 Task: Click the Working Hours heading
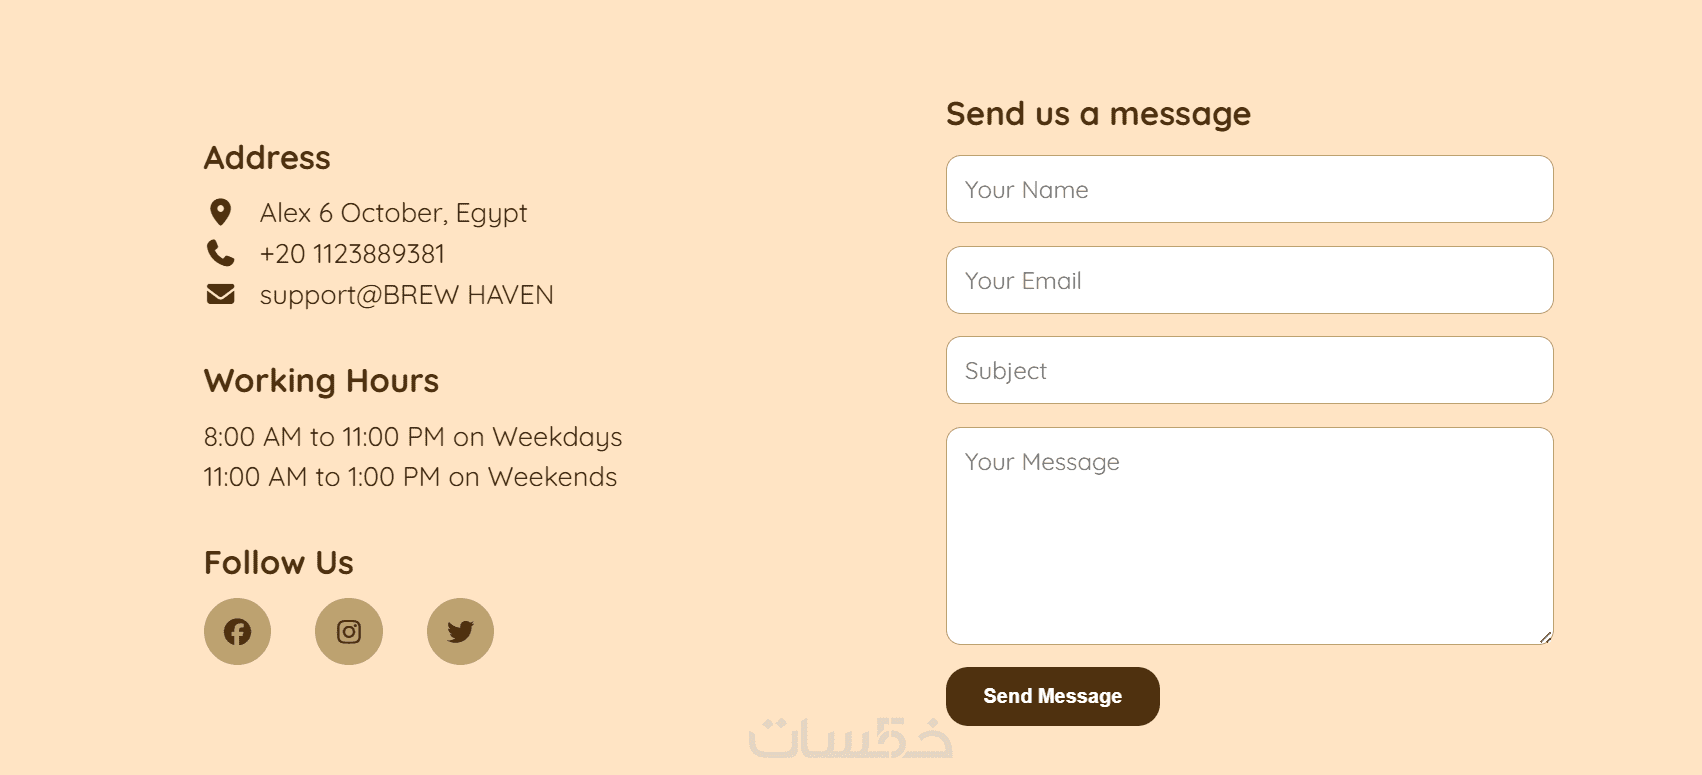click(321, 381)
